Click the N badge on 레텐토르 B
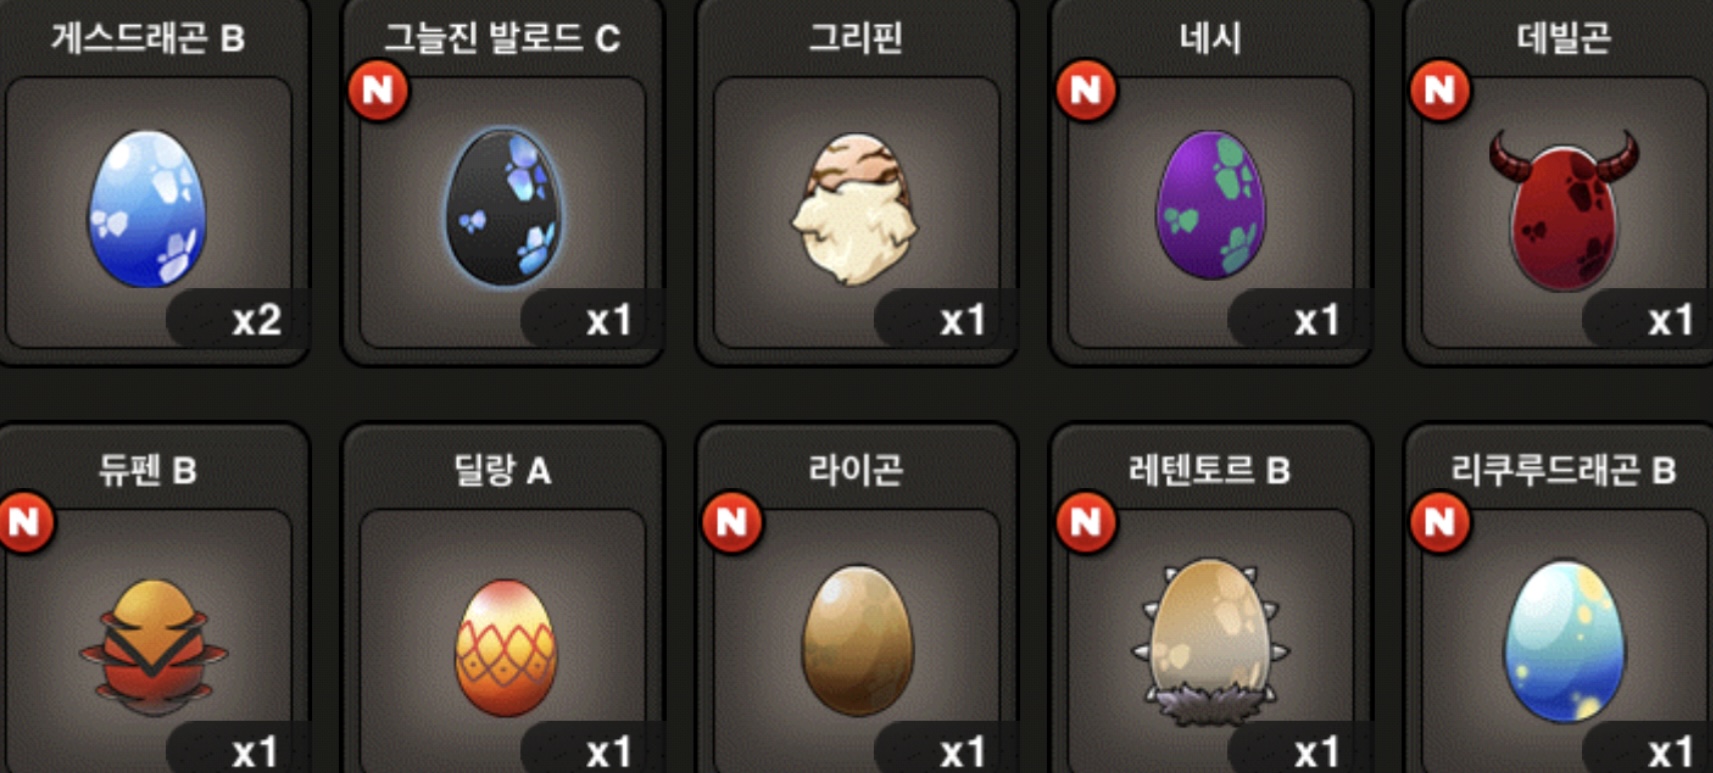 (x=1086, y=521)
